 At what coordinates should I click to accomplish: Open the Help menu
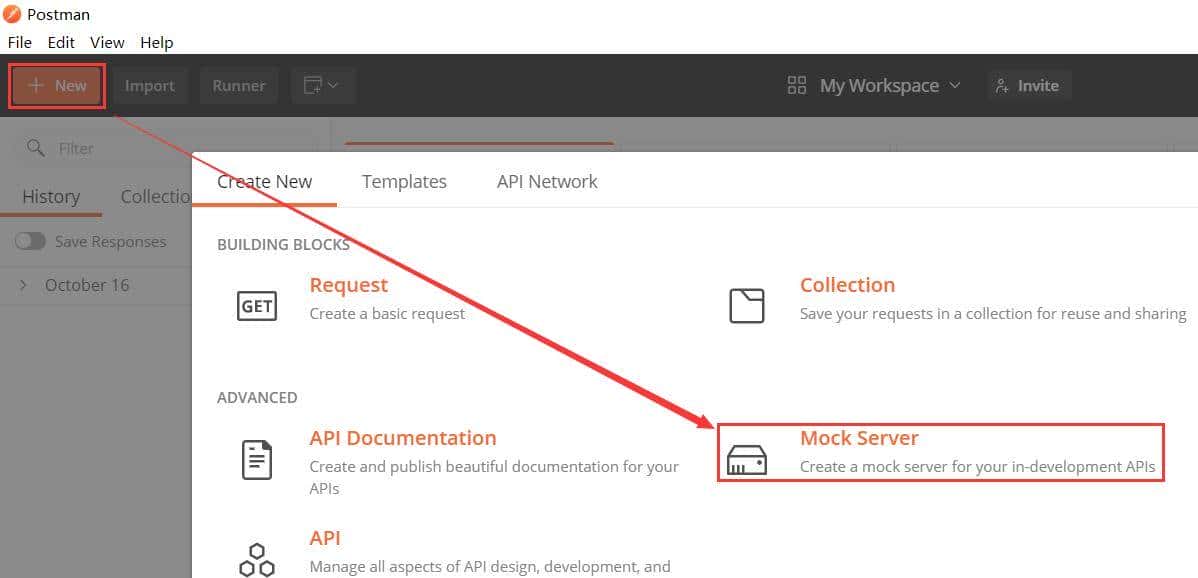point(157,43)
